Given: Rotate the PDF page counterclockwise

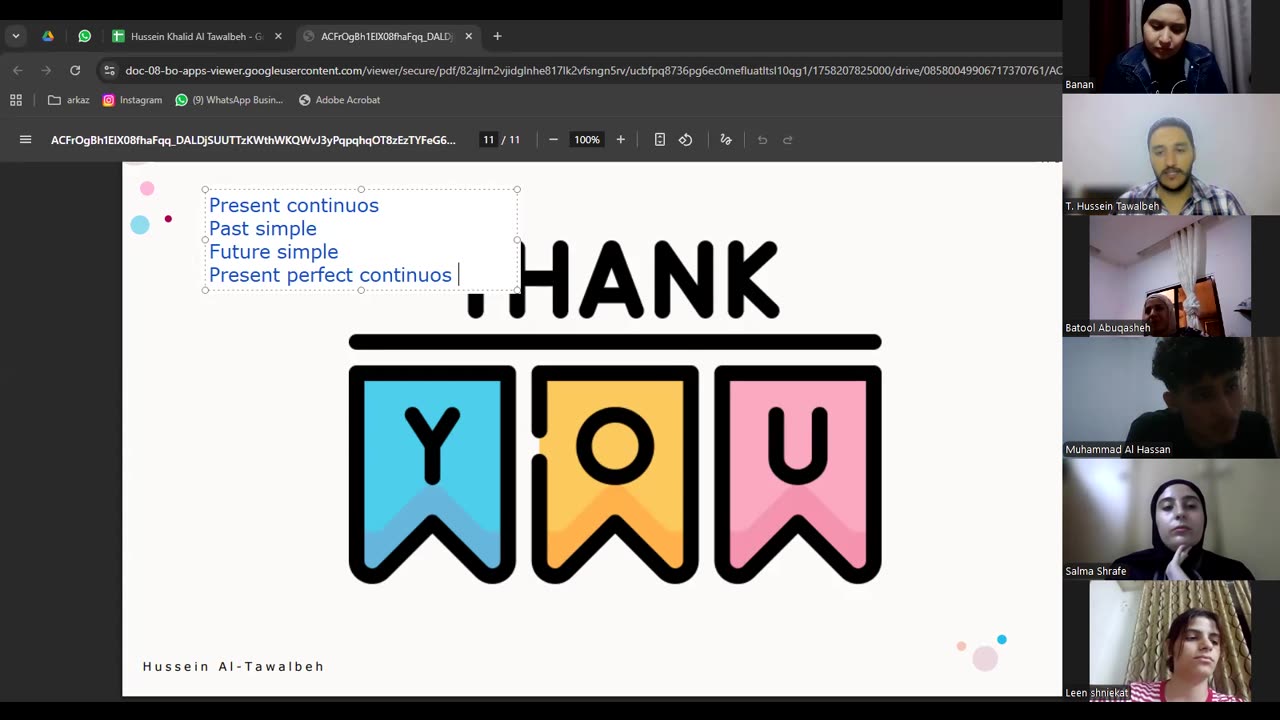Looking at the screenshot, I should (x=686, y=140).
